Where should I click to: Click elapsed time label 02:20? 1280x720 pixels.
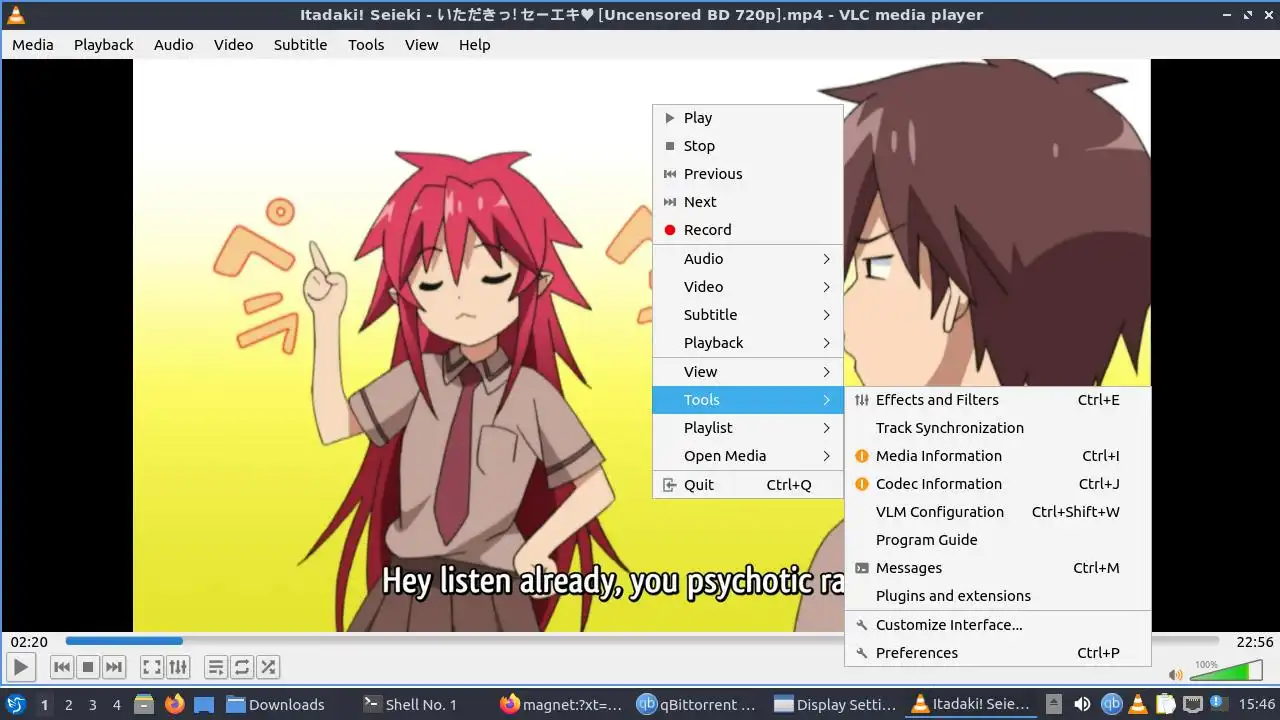pyautogui.click(x=29, y=642)
